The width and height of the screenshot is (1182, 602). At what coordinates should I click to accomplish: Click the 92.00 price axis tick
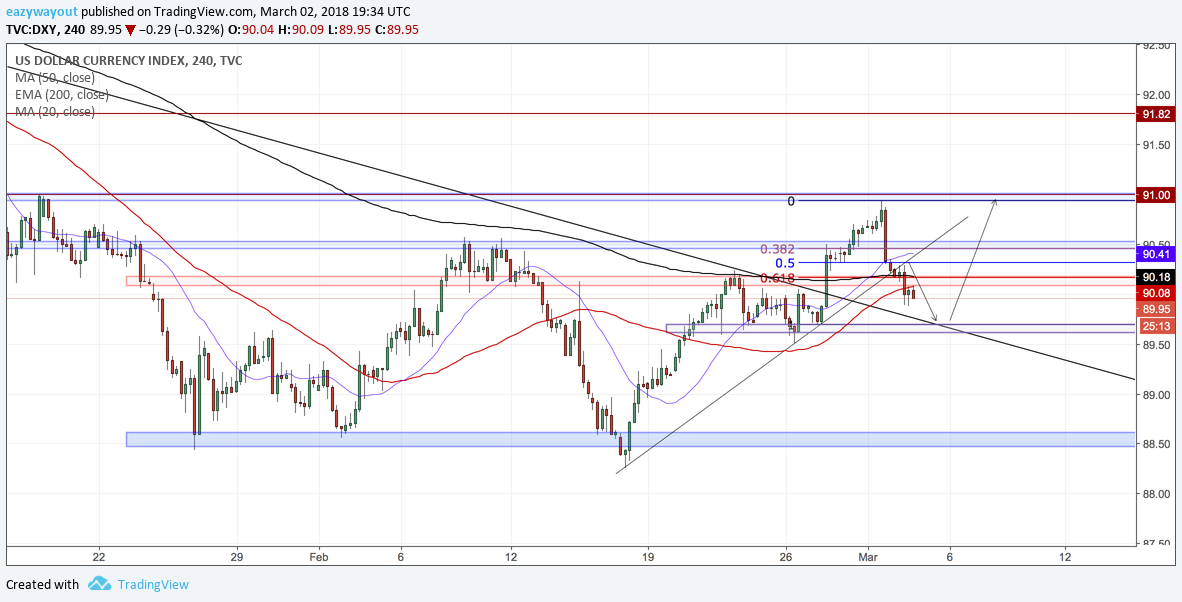click(1158, 95)
